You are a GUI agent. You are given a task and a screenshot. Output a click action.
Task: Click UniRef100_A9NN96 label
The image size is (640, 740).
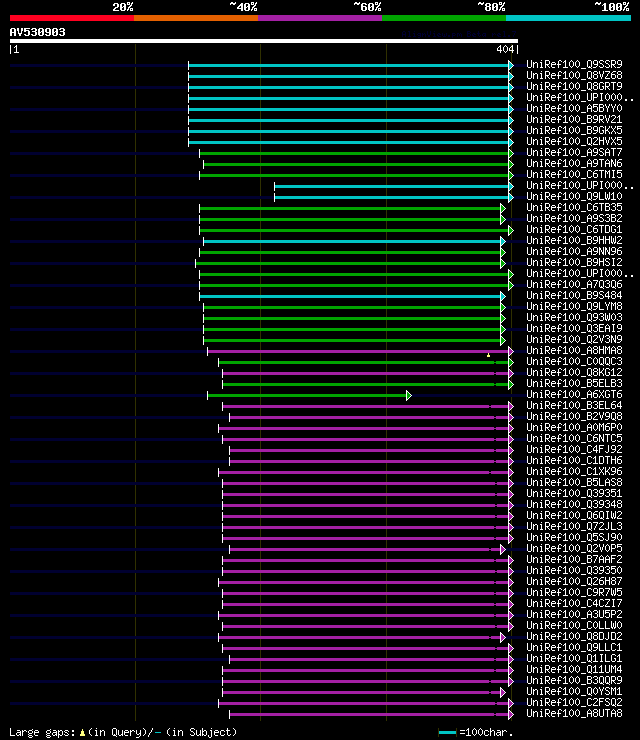pos(574,252)
